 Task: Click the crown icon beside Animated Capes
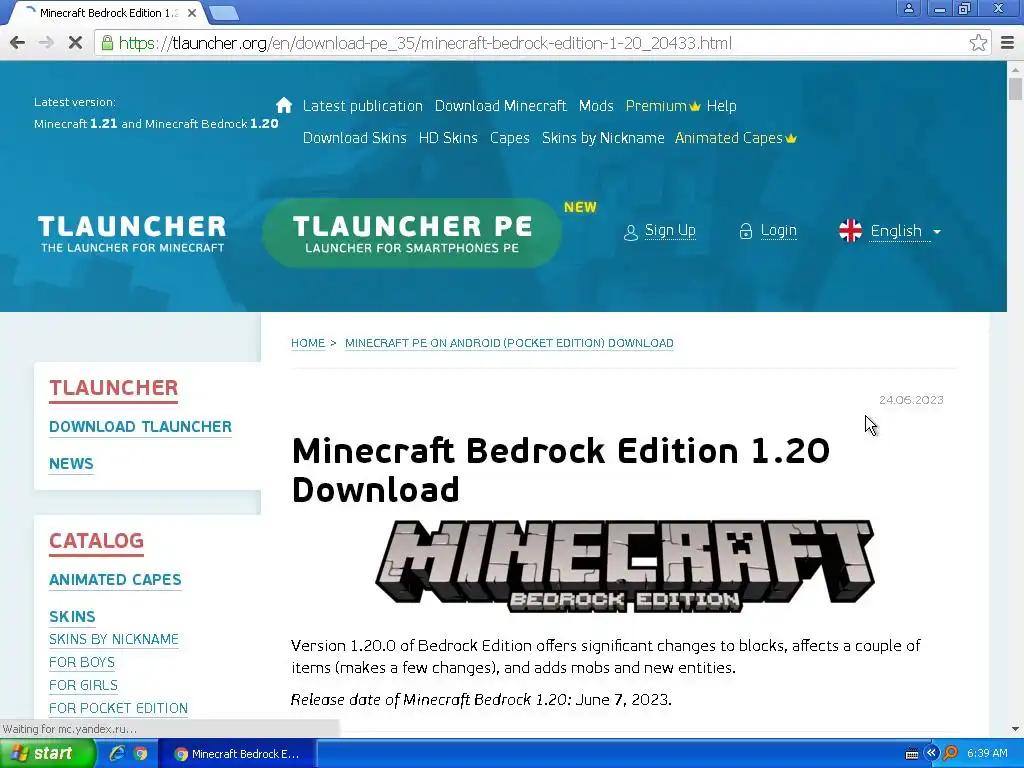(791, 138)
